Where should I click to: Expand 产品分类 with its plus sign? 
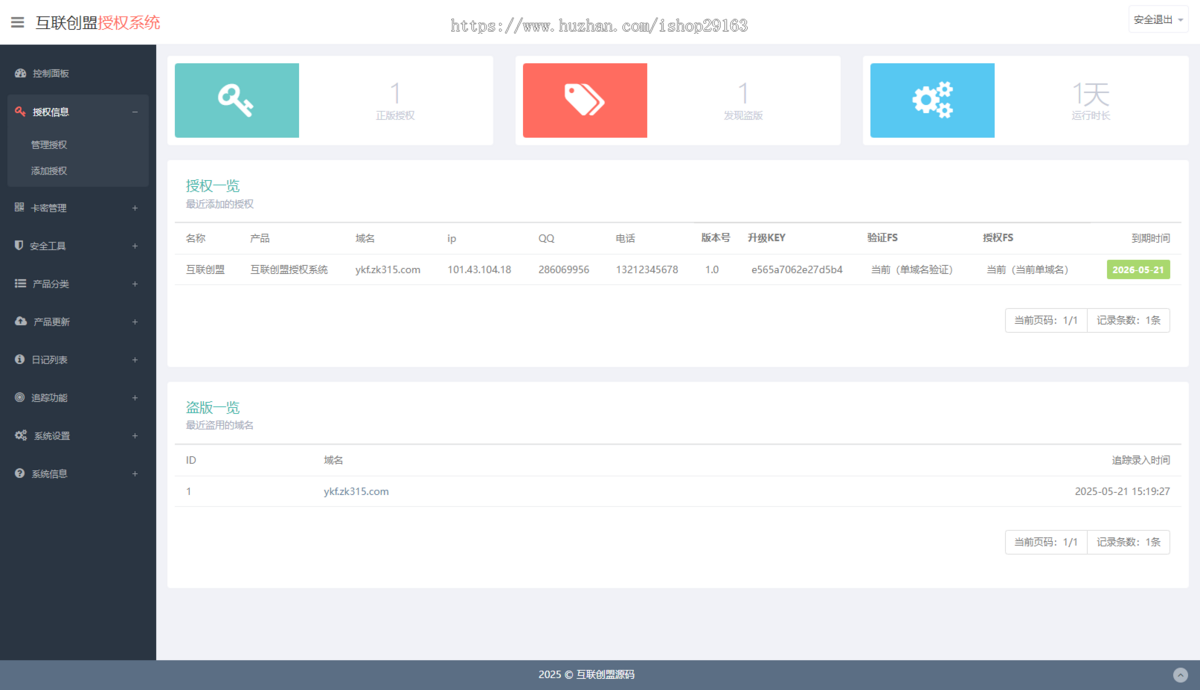click(x=135, y=284)
